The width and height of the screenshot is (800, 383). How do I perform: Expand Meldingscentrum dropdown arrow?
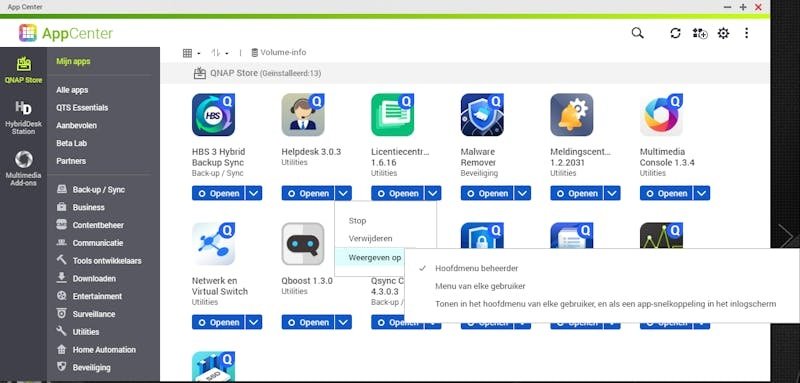[x=612, y=193]
